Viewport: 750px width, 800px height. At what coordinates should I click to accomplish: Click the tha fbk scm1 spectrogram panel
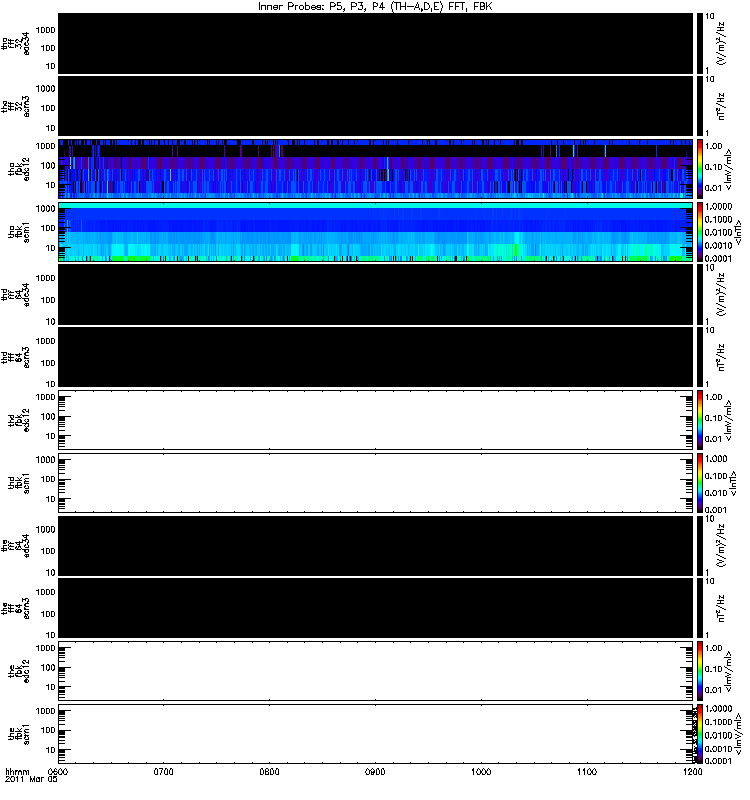[x=376, y=232]
